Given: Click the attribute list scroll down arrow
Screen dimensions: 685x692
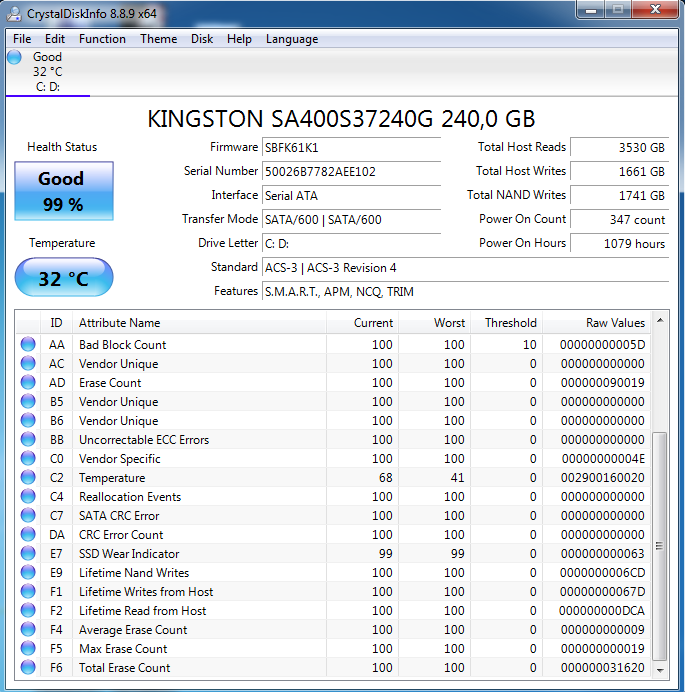Looking at the screenshot, I should (x=660, y=670).
